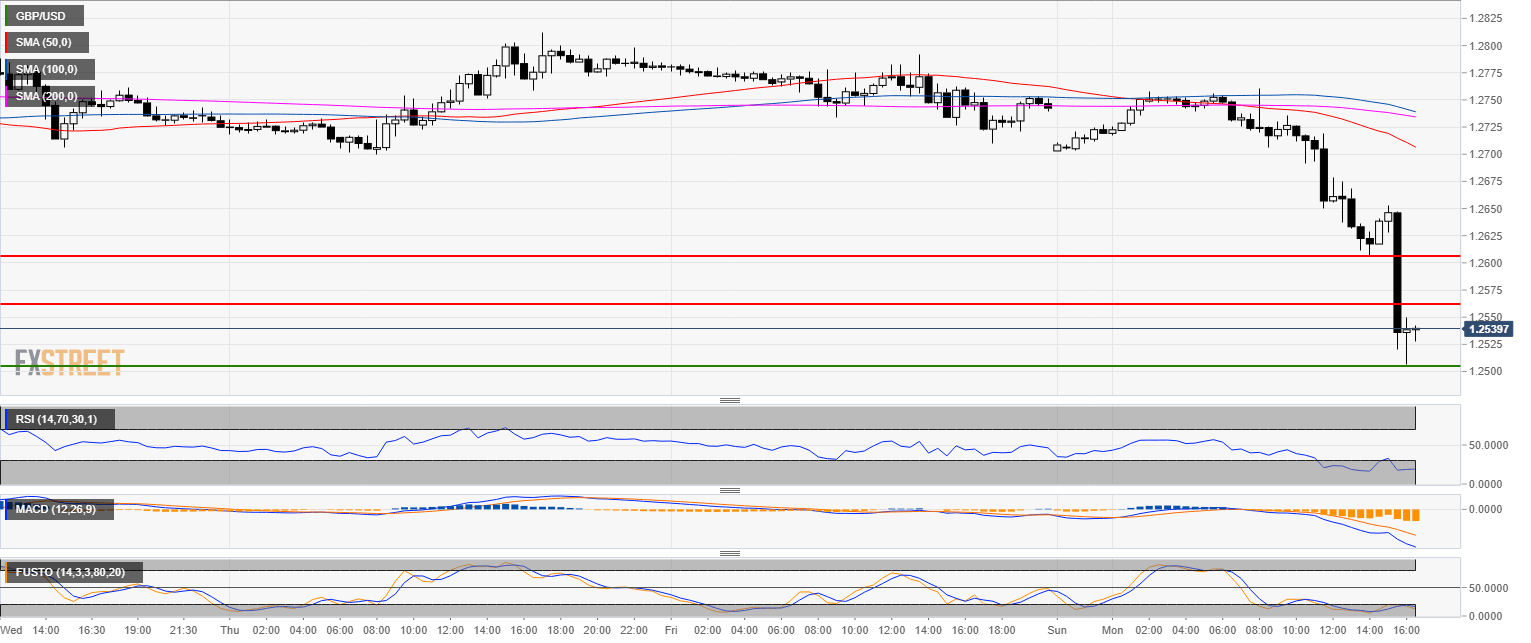The height and width of the screenshot is (643, 1531).
Task: Click the resize handle above FUSTO pane
Action: click(730, 553)
